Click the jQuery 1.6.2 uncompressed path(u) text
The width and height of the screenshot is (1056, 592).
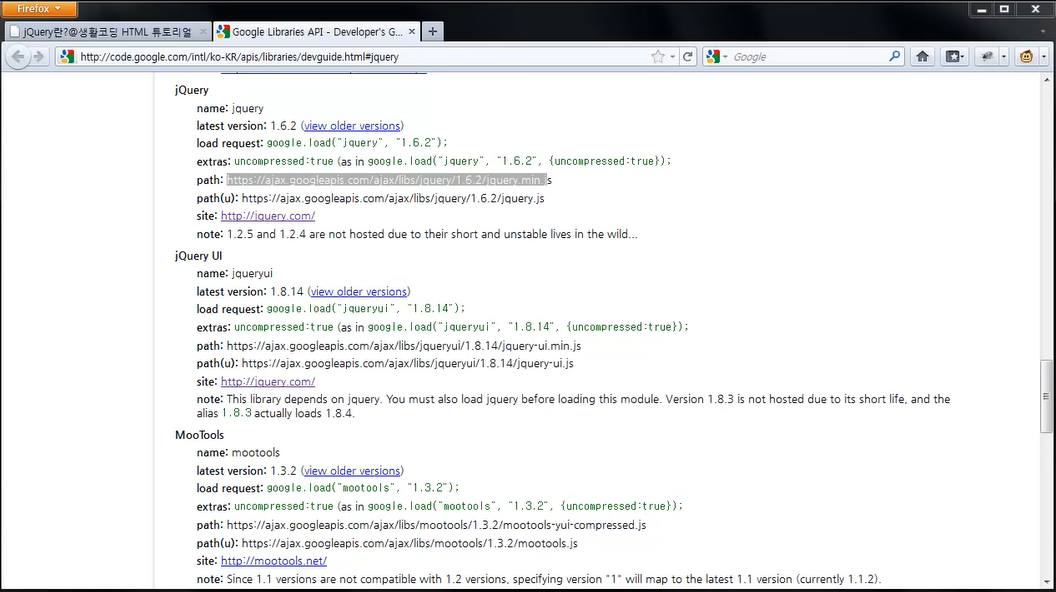pos(393,198)
